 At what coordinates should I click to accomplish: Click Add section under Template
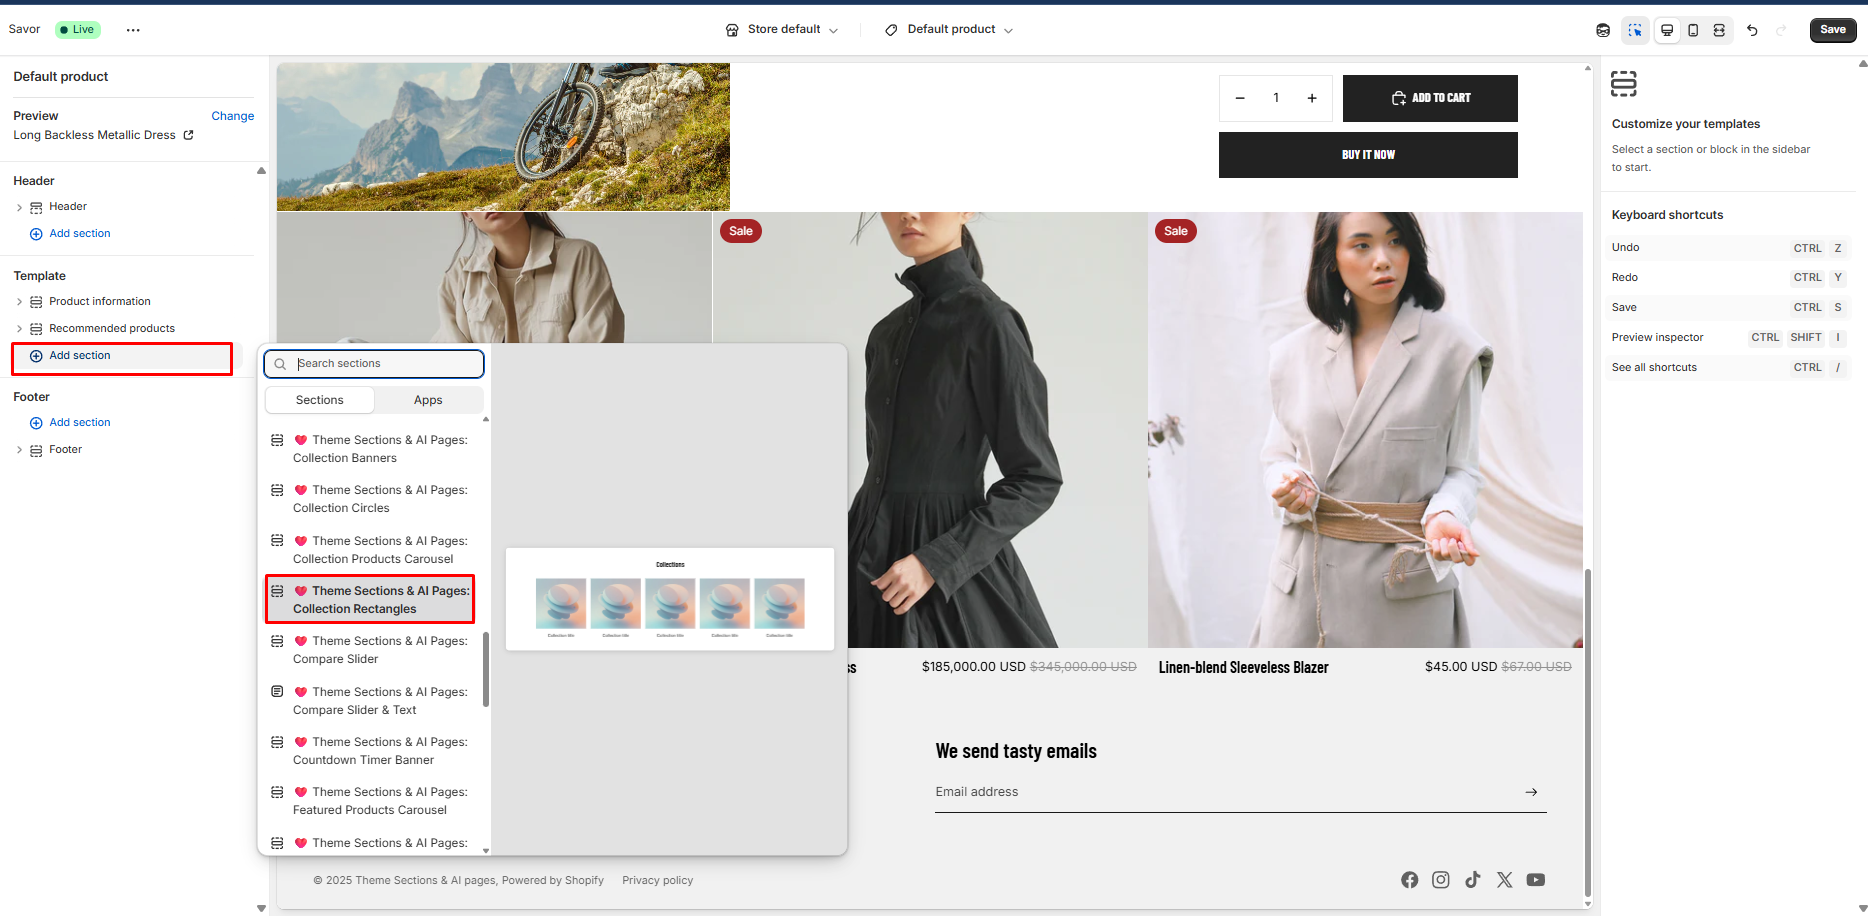[x=122, y=358]
